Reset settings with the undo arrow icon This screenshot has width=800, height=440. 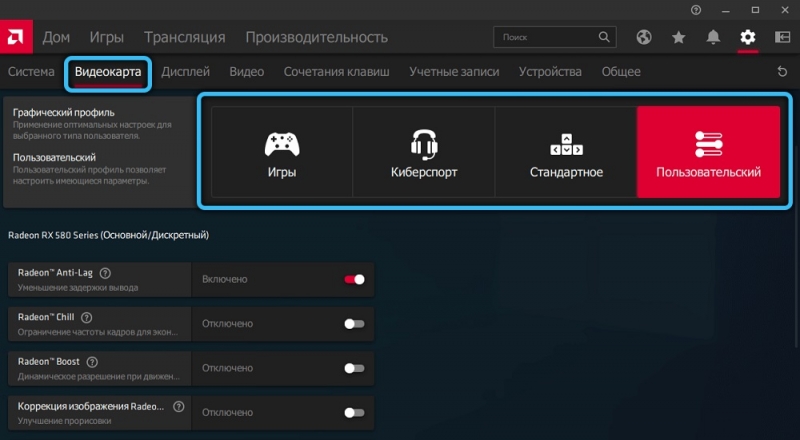pyautogui.click(x=782, y=71)
